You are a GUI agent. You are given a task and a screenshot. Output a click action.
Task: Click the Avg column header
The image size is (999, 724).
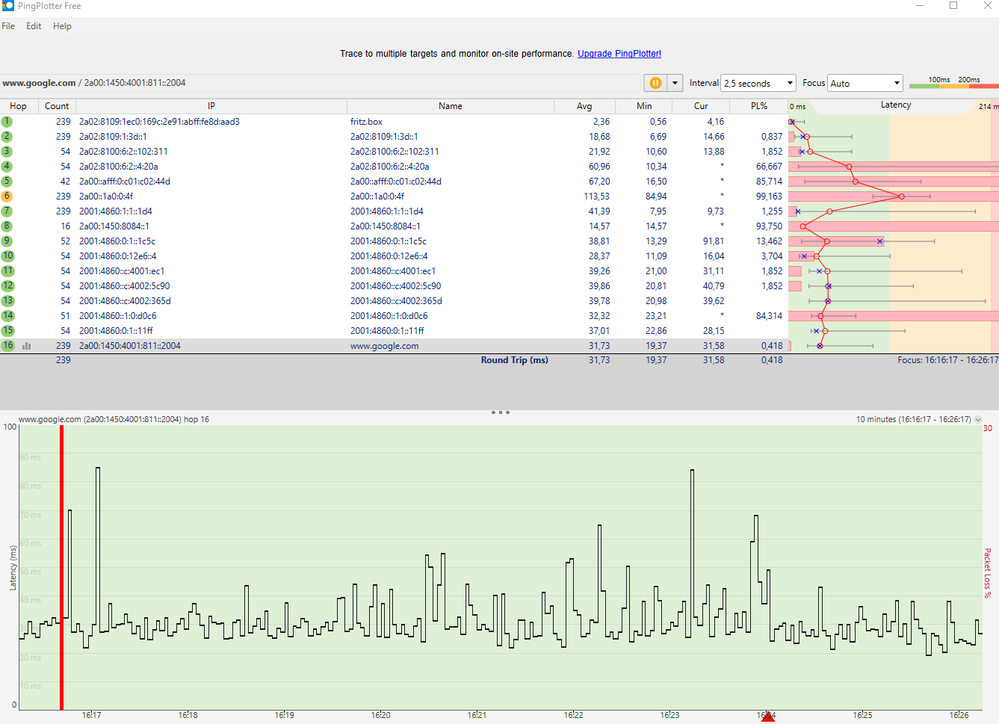coord(584,106)
